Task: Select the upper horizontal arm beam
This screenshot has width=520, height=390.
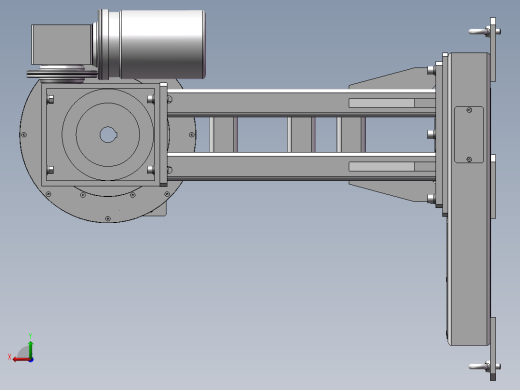Action: point(301,103)
